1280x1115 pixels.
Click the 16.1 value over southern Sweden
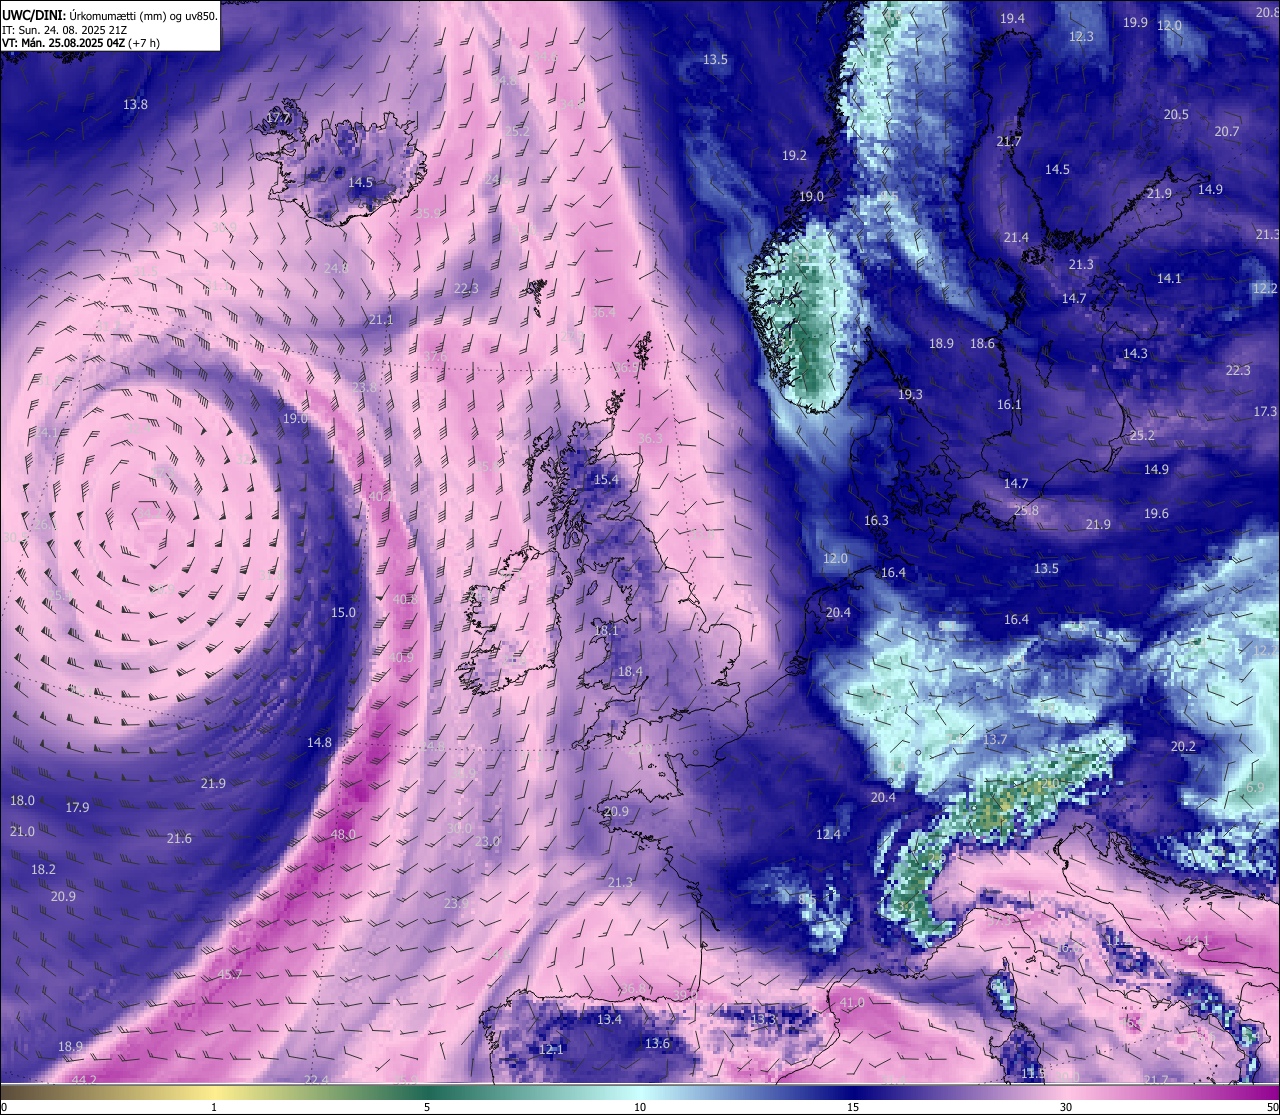(x=1009, y=404)
